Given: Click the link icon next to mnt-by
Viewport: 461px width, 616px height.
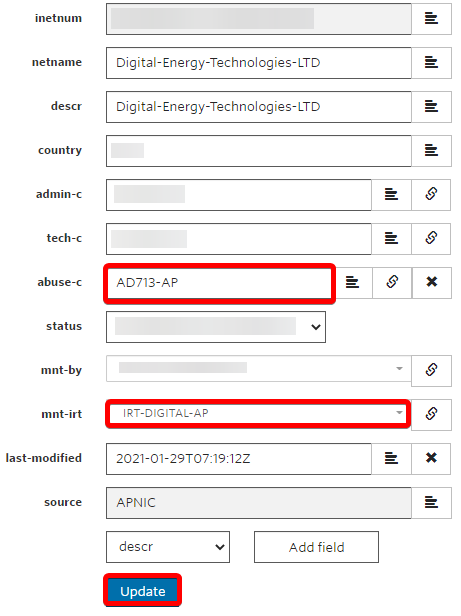Looking at the screenshot, I should pyautogui.click(x=431, y=370).
